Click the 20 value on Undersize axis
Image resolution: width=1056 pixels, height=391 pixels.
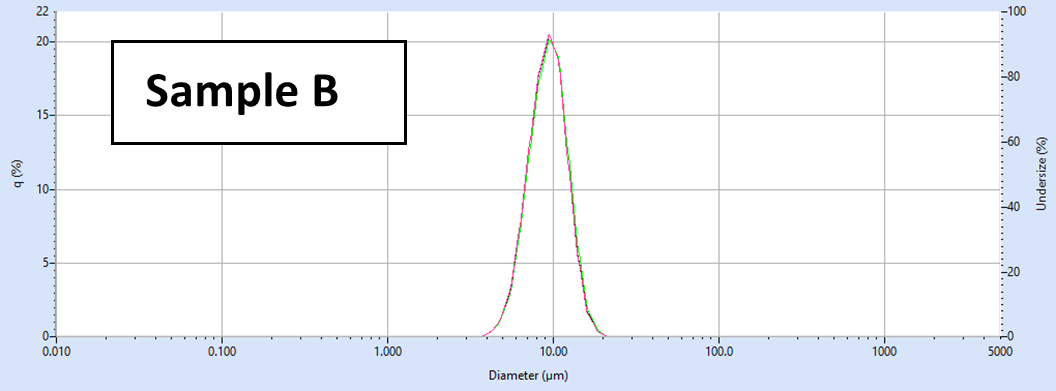point(1014,272)
